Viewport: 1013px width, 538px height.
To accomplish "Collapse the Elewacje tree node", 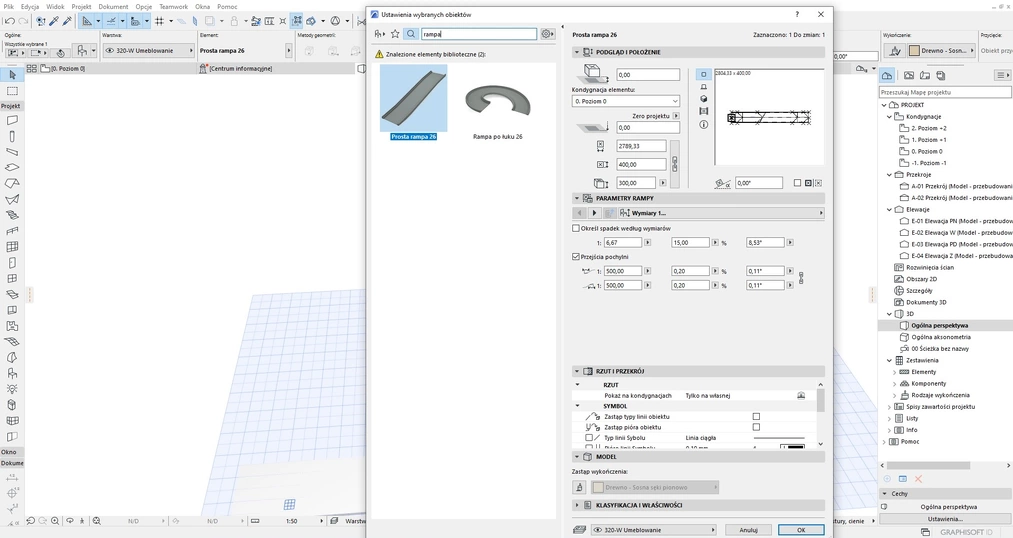I will (890, 210).
